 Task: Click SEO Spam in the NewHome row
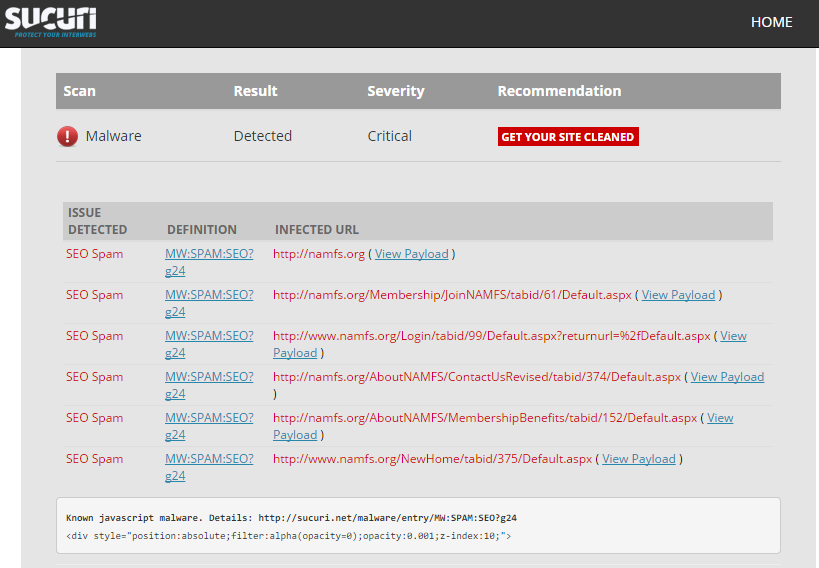click(95, 459)
